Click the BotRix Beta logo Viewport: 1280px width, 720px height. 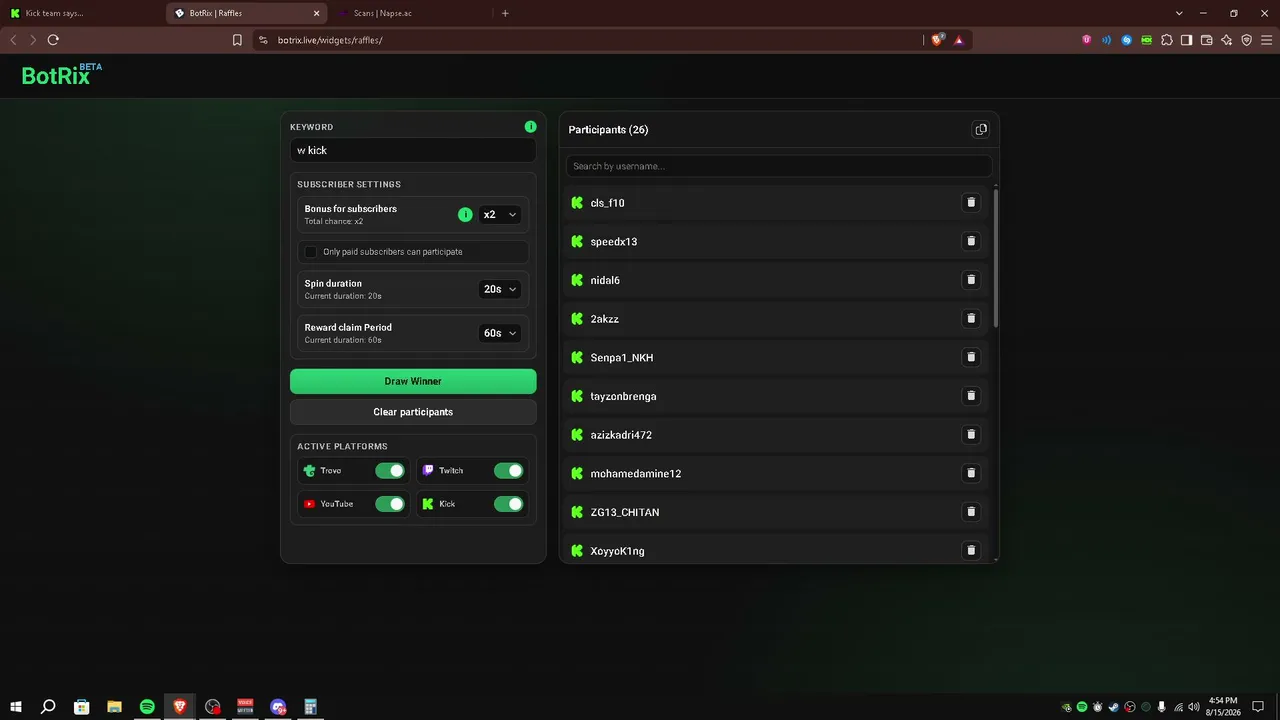(x=62, y=75)
